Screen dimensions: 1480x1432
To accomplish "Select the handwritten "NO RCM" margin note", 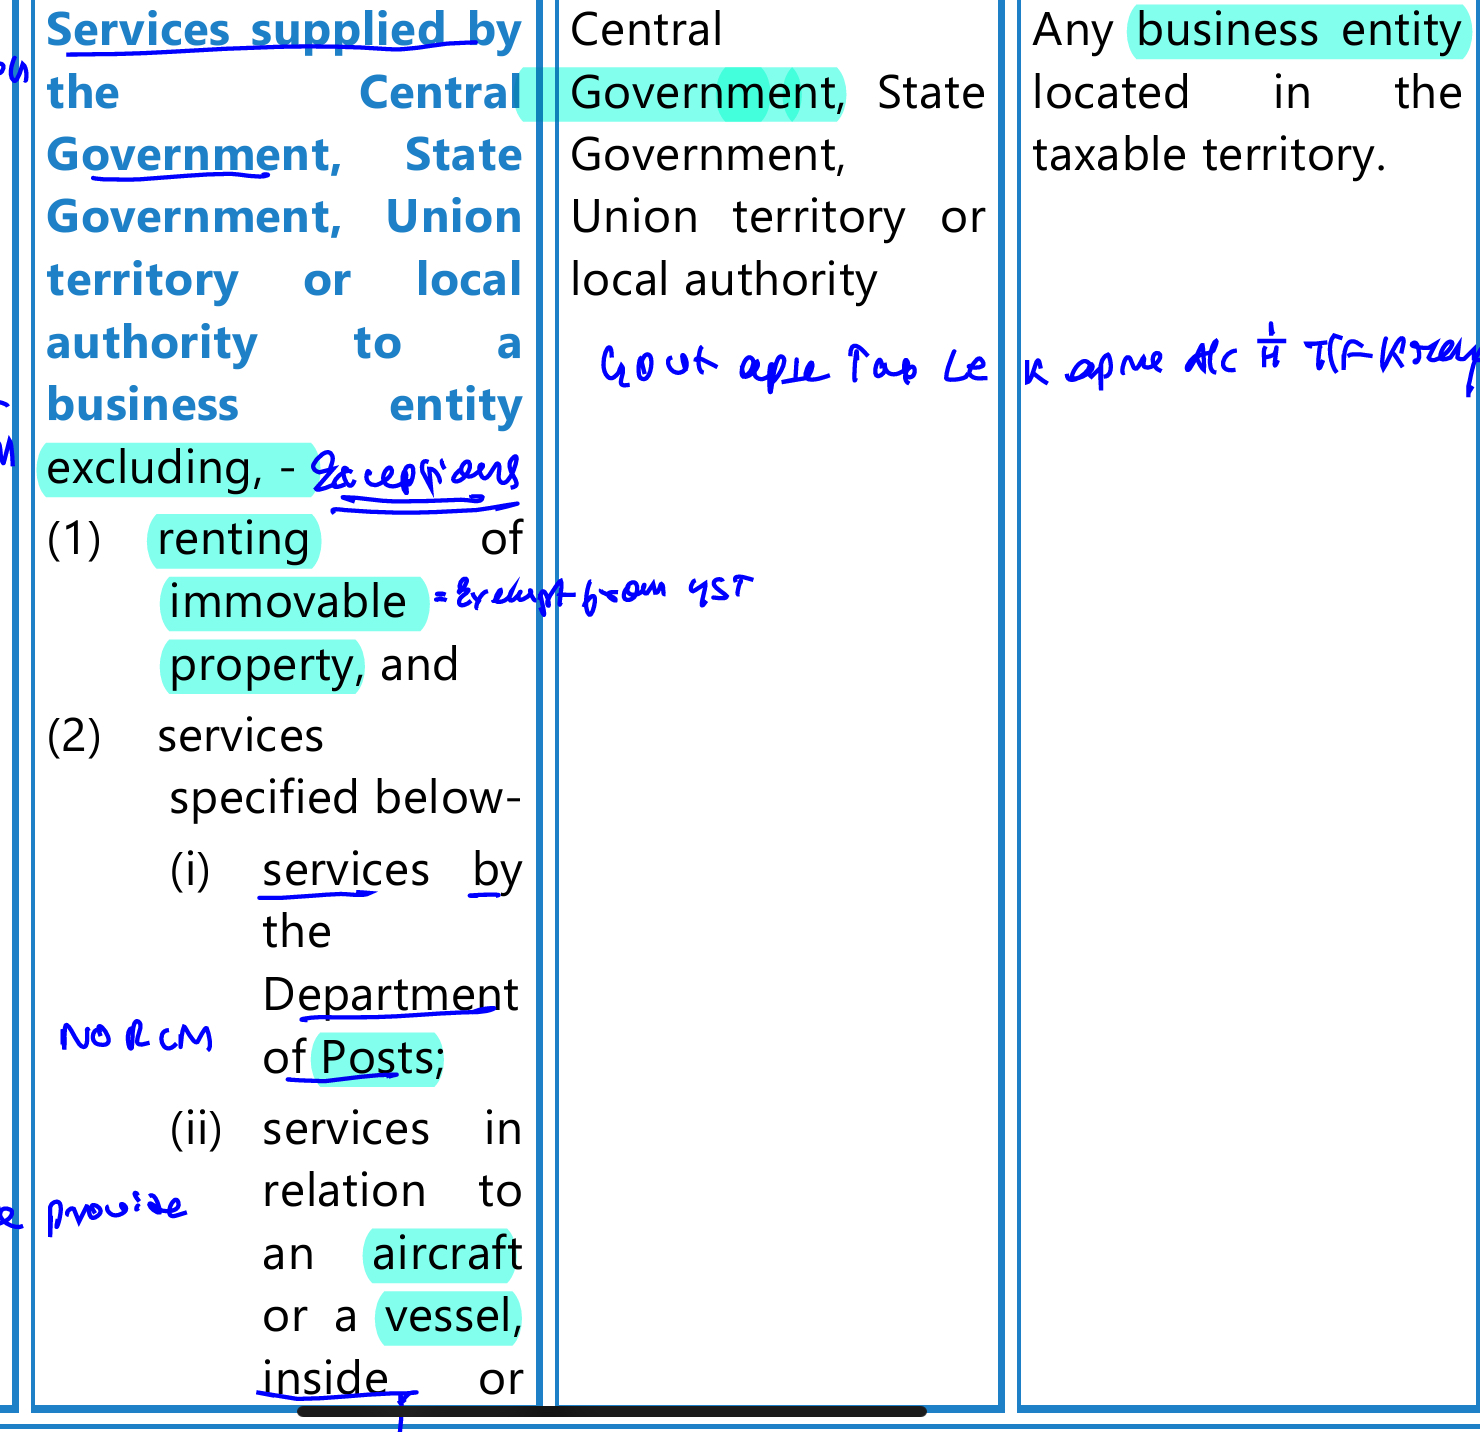I will (136, 1037).
